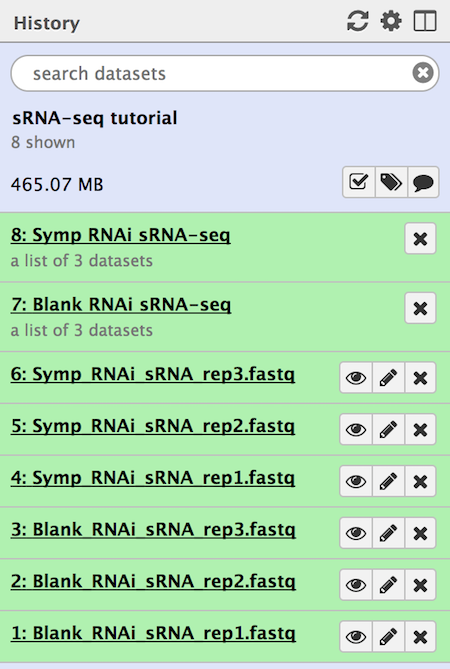Image resolution: width=450 pixels, height=669 pixels.
Task: View data of Blank_RNAi_sRNA_rep3.fastq
Action: point(356,533)
